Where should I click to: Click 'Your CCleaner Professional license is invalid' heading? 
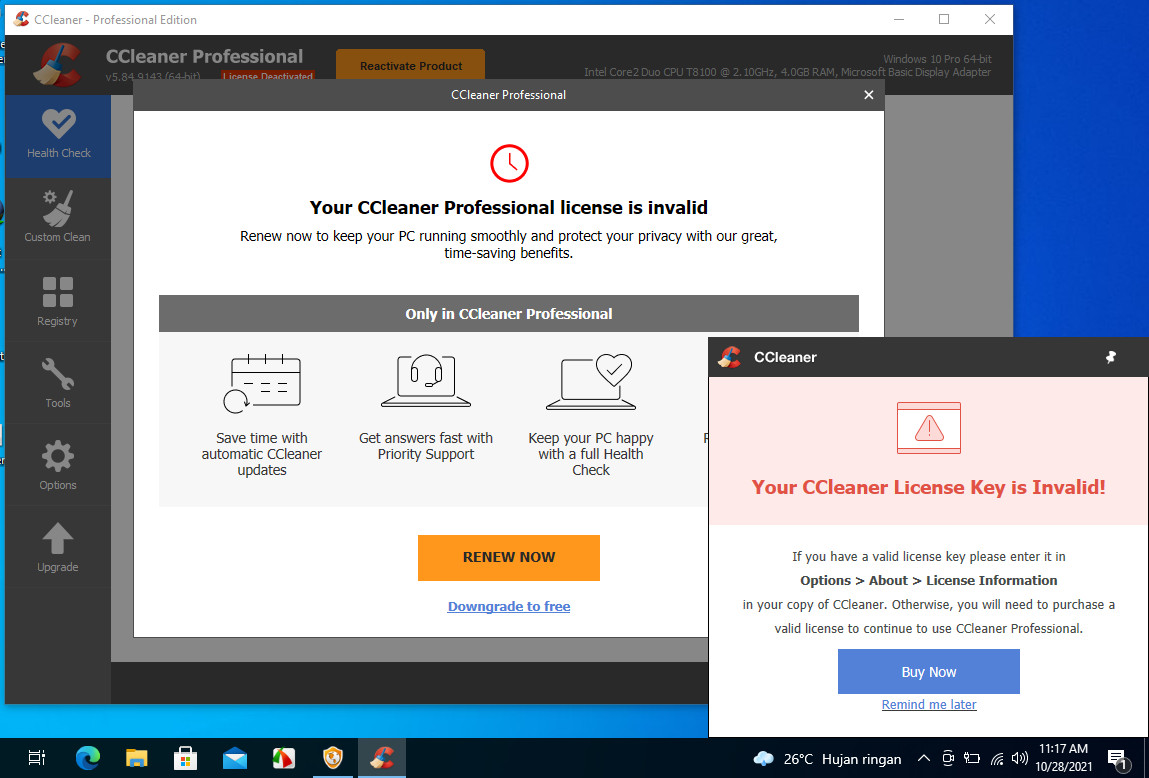tap(509, 207)
